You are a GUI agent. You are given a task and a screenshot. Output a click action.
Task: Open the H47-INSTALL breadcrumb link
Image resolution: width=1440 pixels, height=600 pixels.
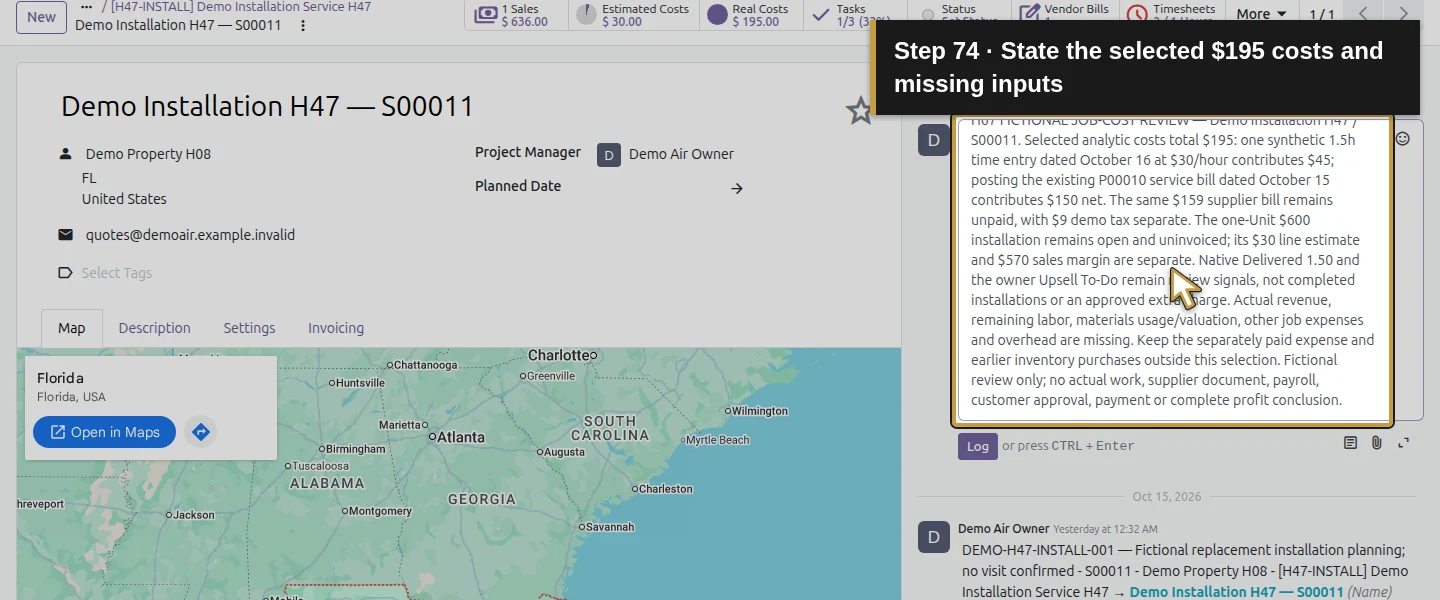point(241,7)
